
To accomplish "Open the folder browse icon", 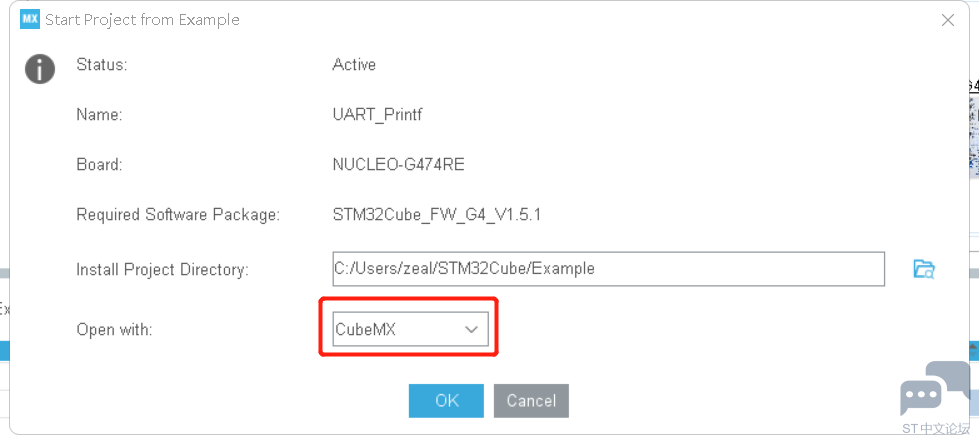I will tap(924, 269).
